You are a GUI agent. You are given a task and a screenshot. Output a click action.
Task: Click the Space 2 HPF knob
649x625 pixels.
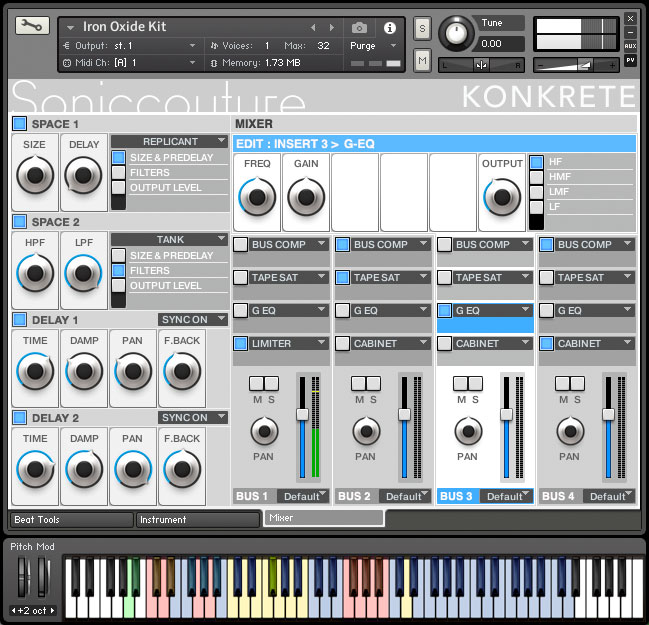pyautogui.click(x=35, y=273)
